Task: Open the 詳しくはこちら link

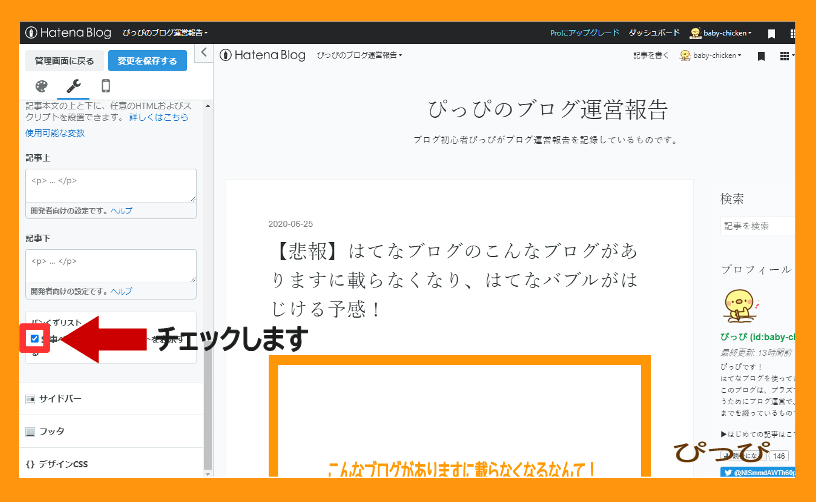Action: point(159,118)
